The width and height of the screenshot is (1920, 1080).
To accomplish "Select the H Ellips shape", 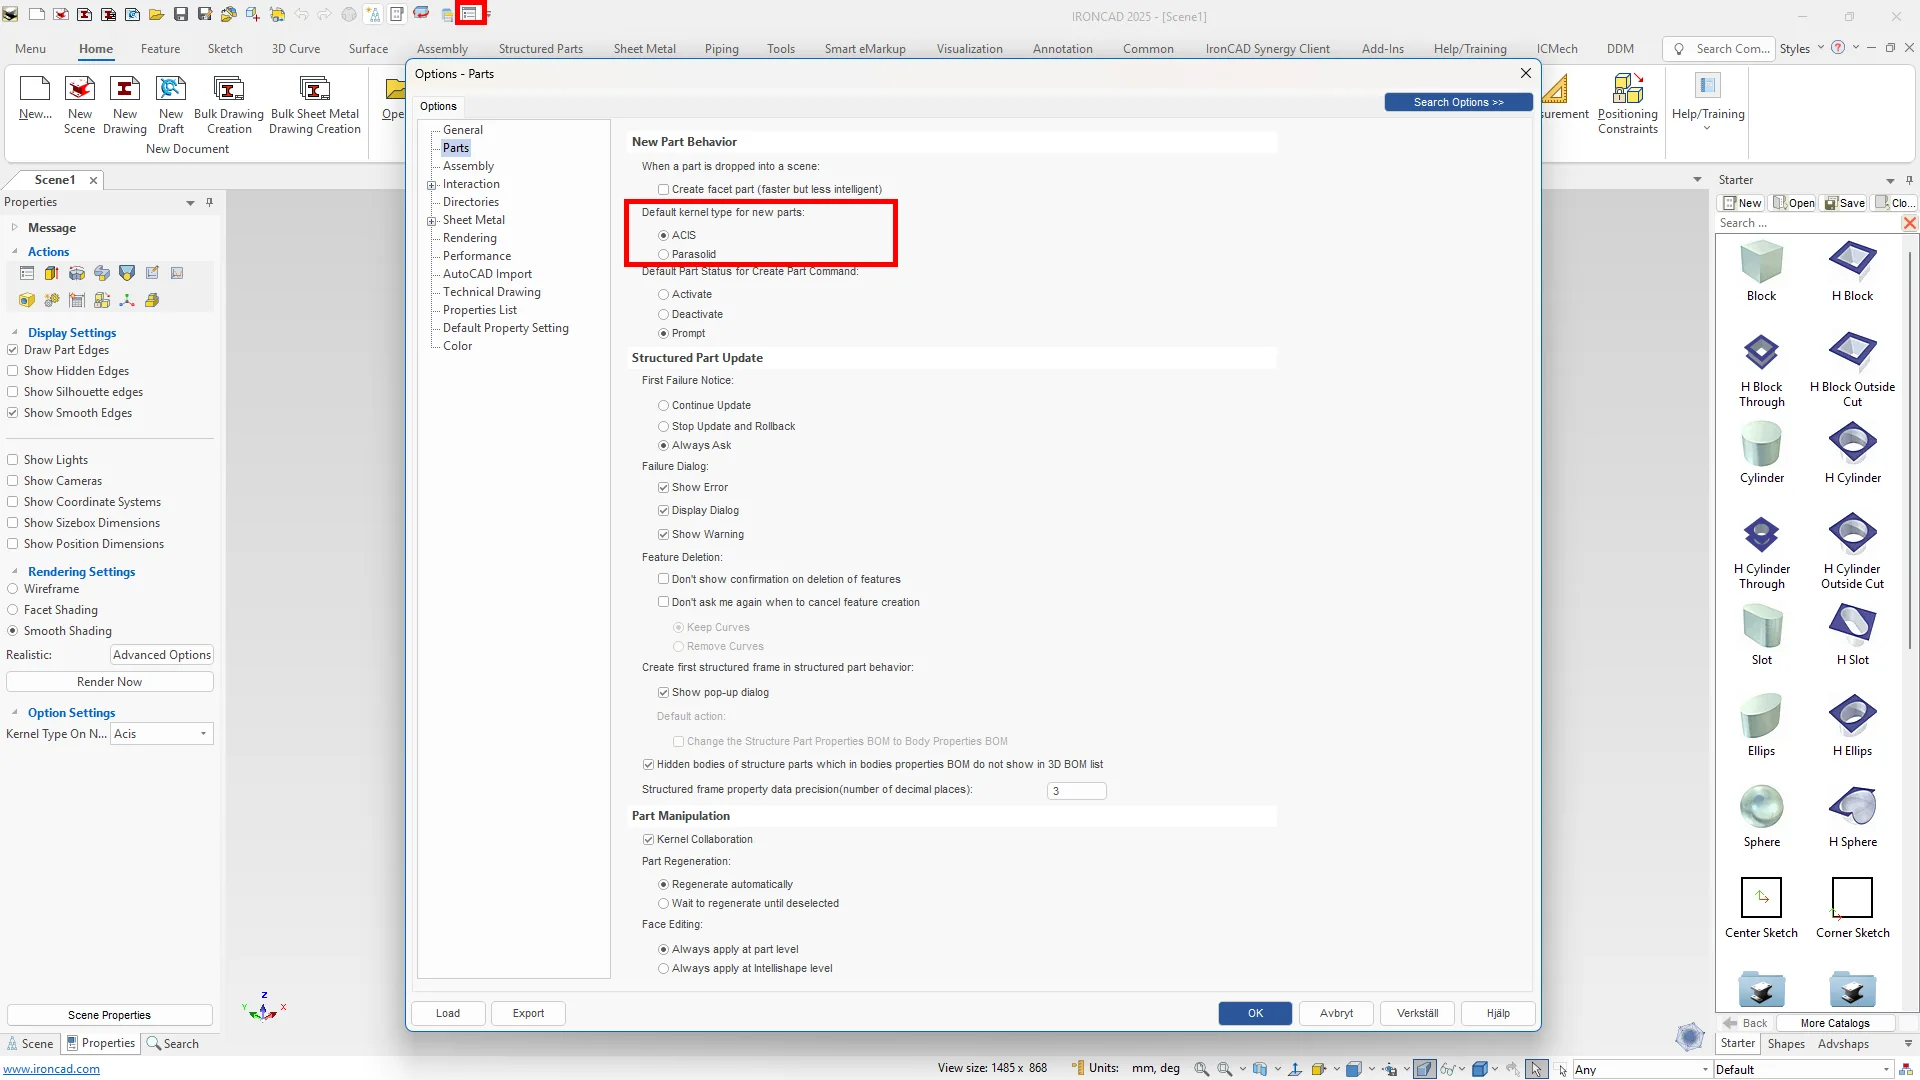I will (x=1852, y=726).
